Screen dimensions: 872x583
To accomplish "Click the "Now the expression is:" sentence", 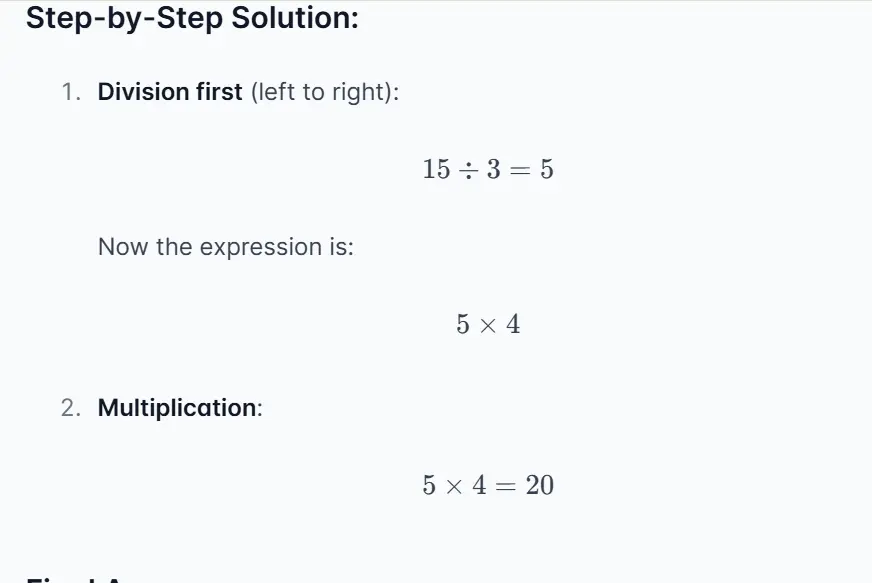I will pyautogui.click(x=226, y=247).
